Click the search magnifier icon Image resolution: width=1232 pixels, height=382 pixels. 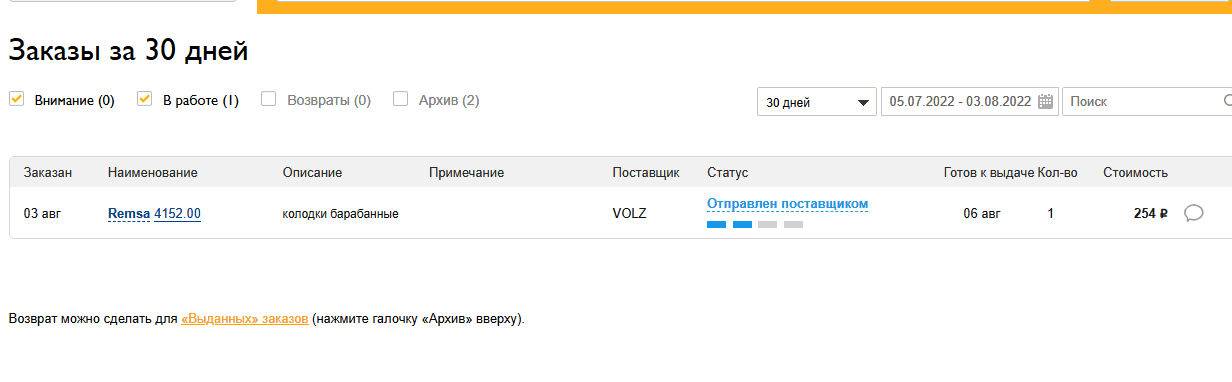click(x=1228, y=101)
